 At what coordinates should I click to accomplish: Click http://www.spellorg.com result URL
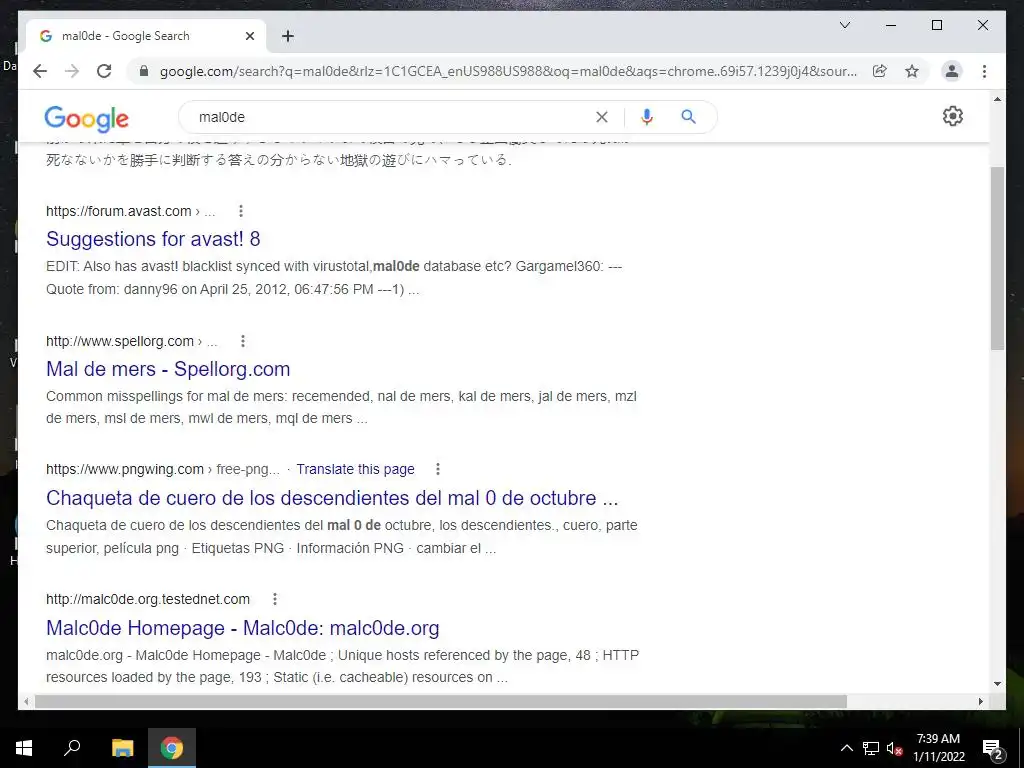(120, 341)
